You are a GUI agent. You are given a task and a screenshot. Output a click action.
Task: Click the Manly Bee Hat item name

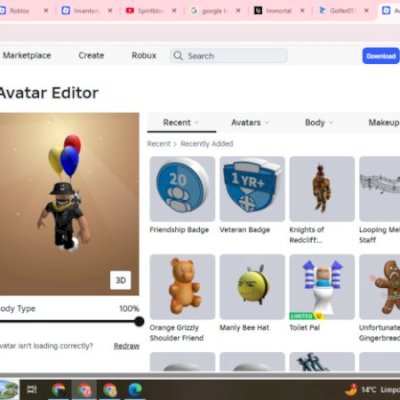coord(244,328)
